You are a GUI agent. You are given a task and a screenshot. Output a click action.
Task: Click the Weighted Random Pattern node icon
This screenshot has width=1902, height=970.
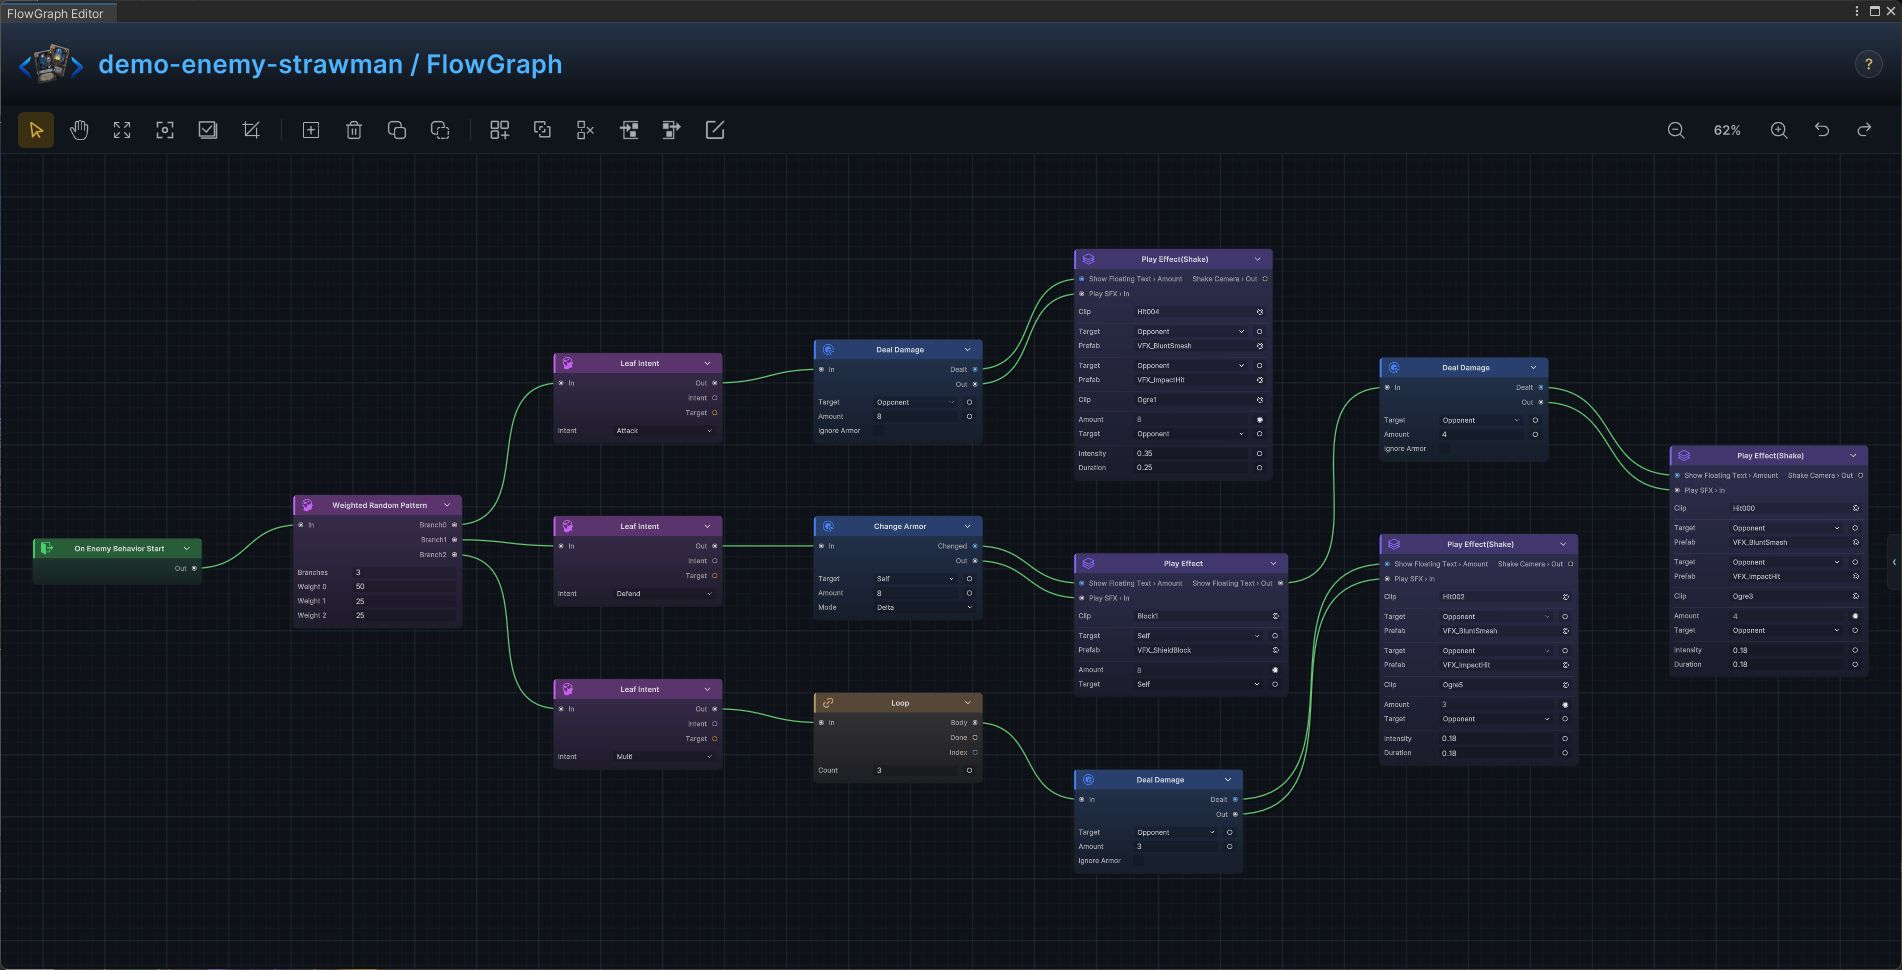(307, 505)
